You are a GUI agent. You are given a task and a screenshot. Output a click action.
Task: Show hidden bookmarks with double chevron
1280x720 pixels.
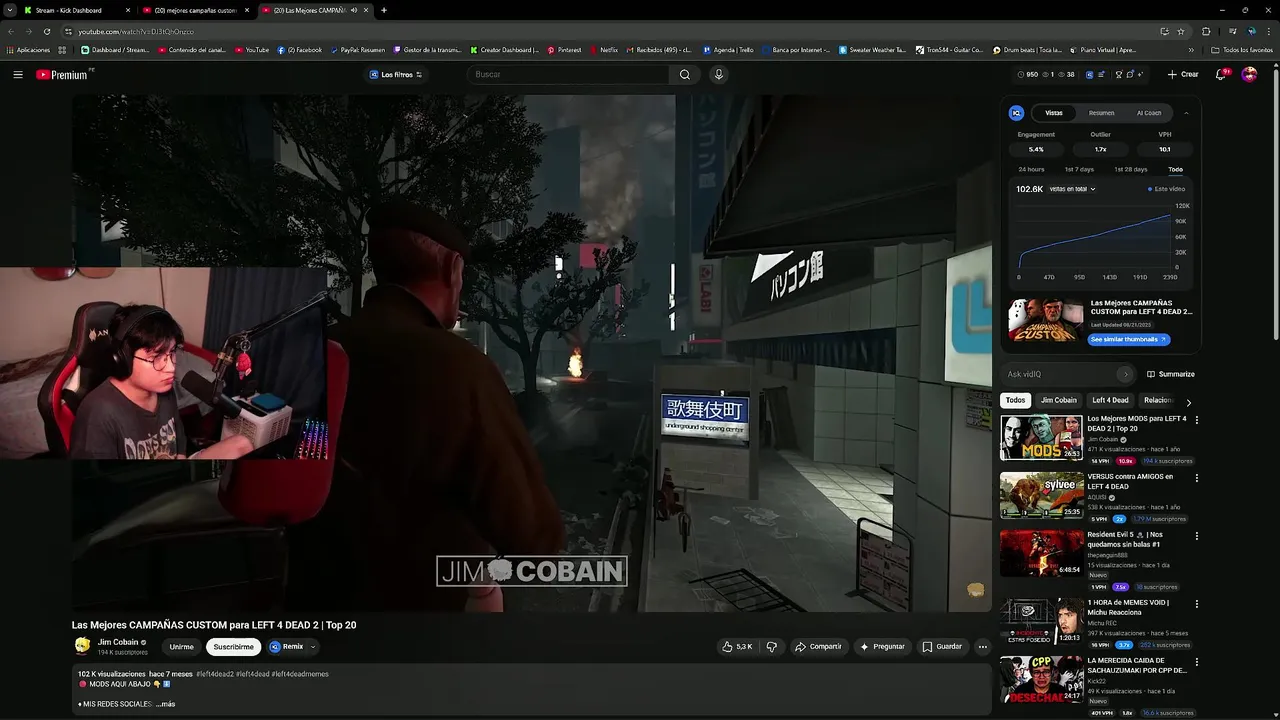coord(1191,49)
